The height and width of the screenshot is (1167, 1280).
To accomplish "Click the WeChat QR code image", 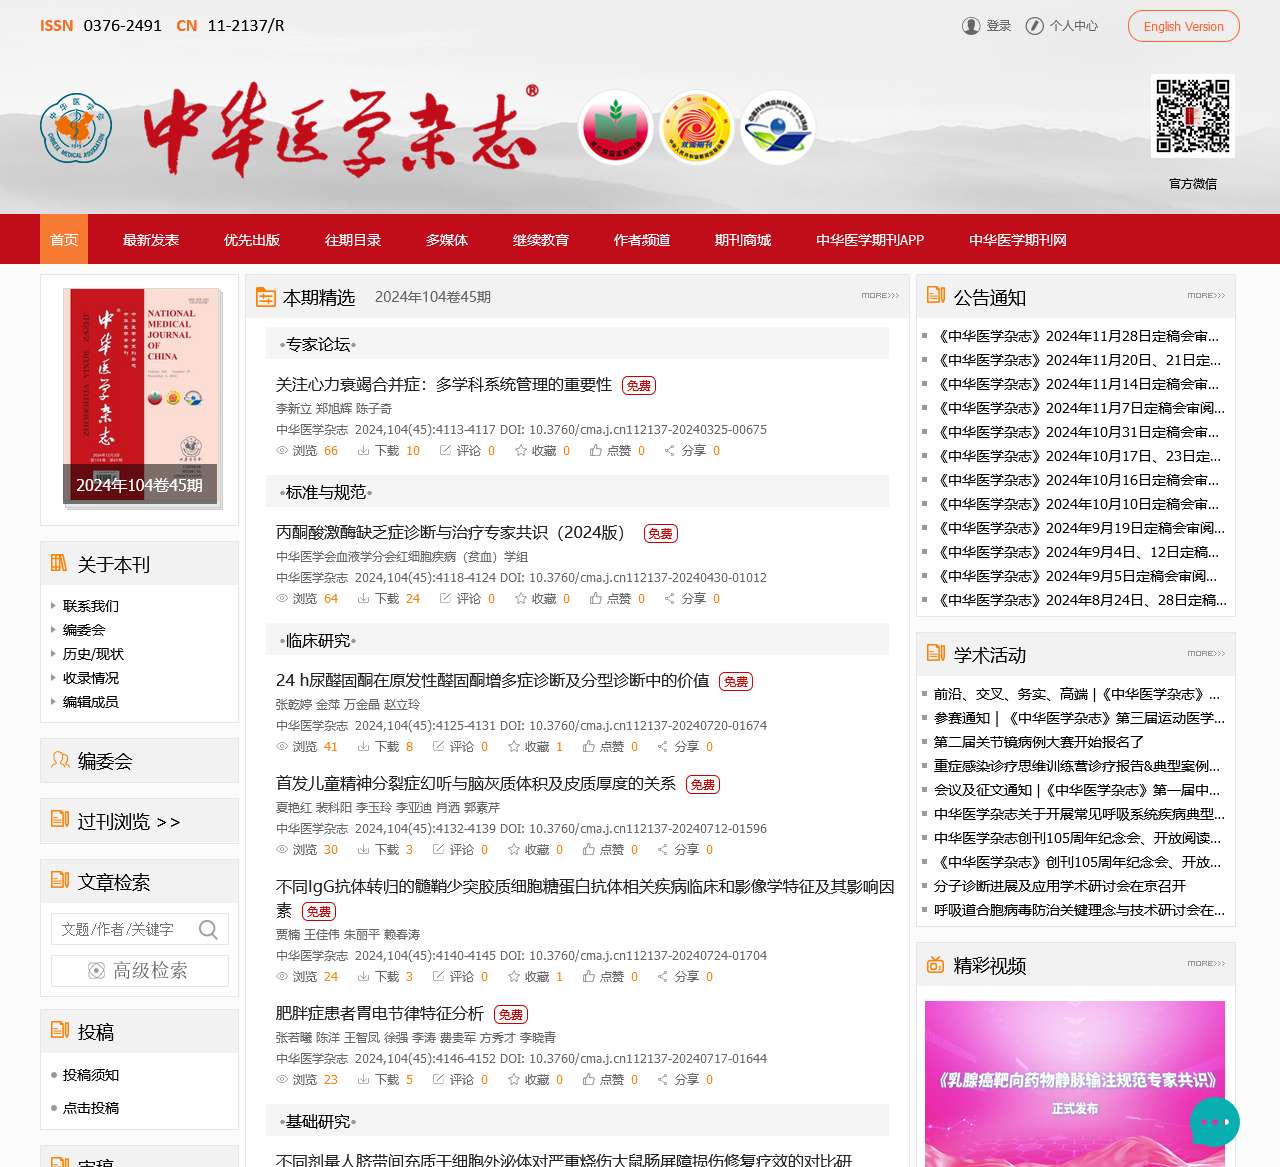I will coord(1192,116).
